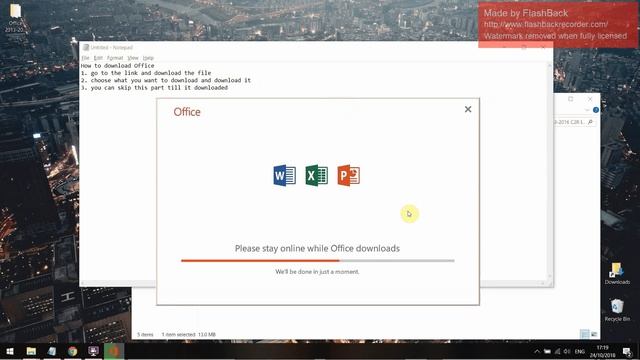Click "5 items" in File Explorer status bar
The height and width of the screenshot is (360, 640).
click(145, 334)
